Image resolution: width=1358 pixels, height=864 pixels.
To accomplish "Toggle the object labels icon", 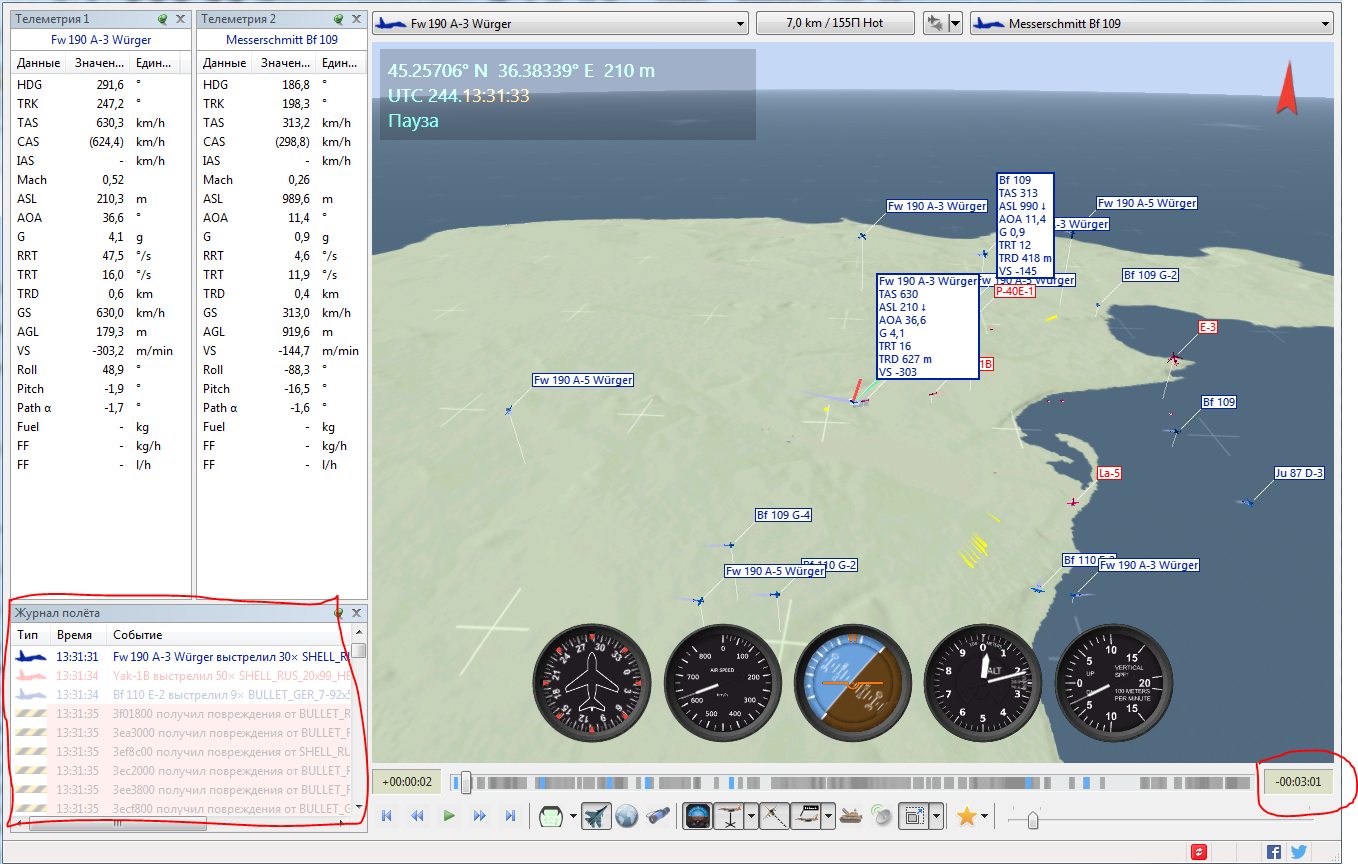I will click(x=805, y=816).
